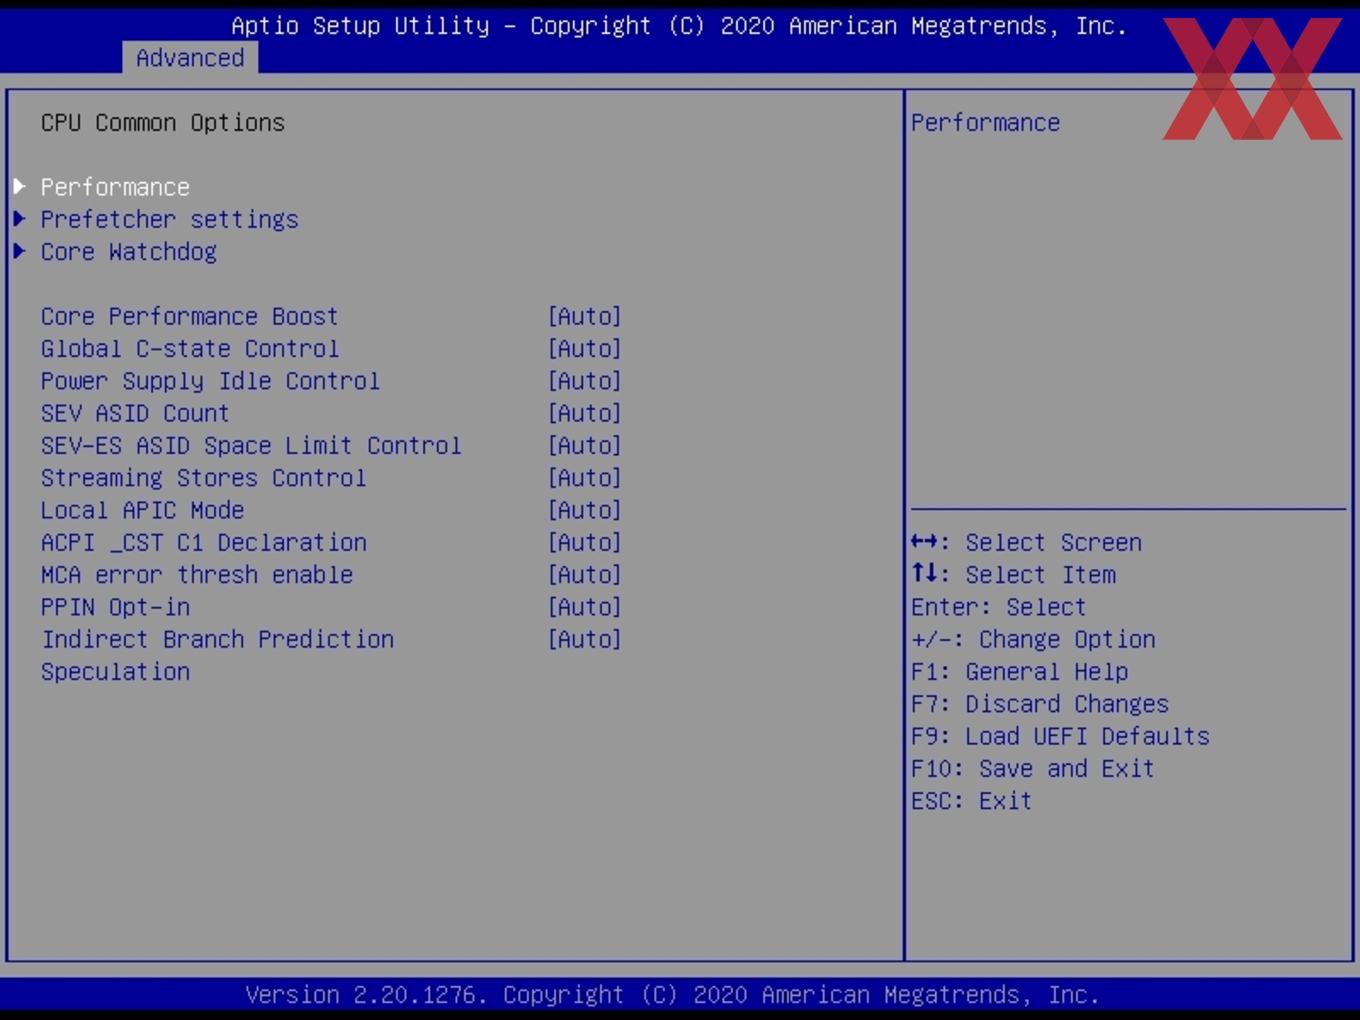Click the arrow beside Performance

(x=19, y=187)
